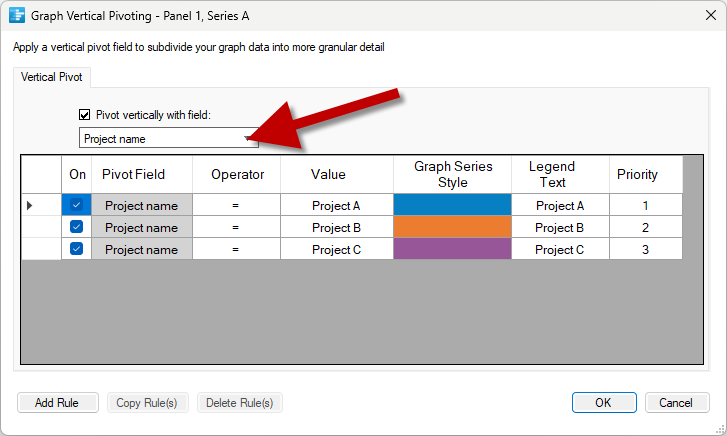
Task: Click the operator cell in Project A row
Action: [236, 205]
